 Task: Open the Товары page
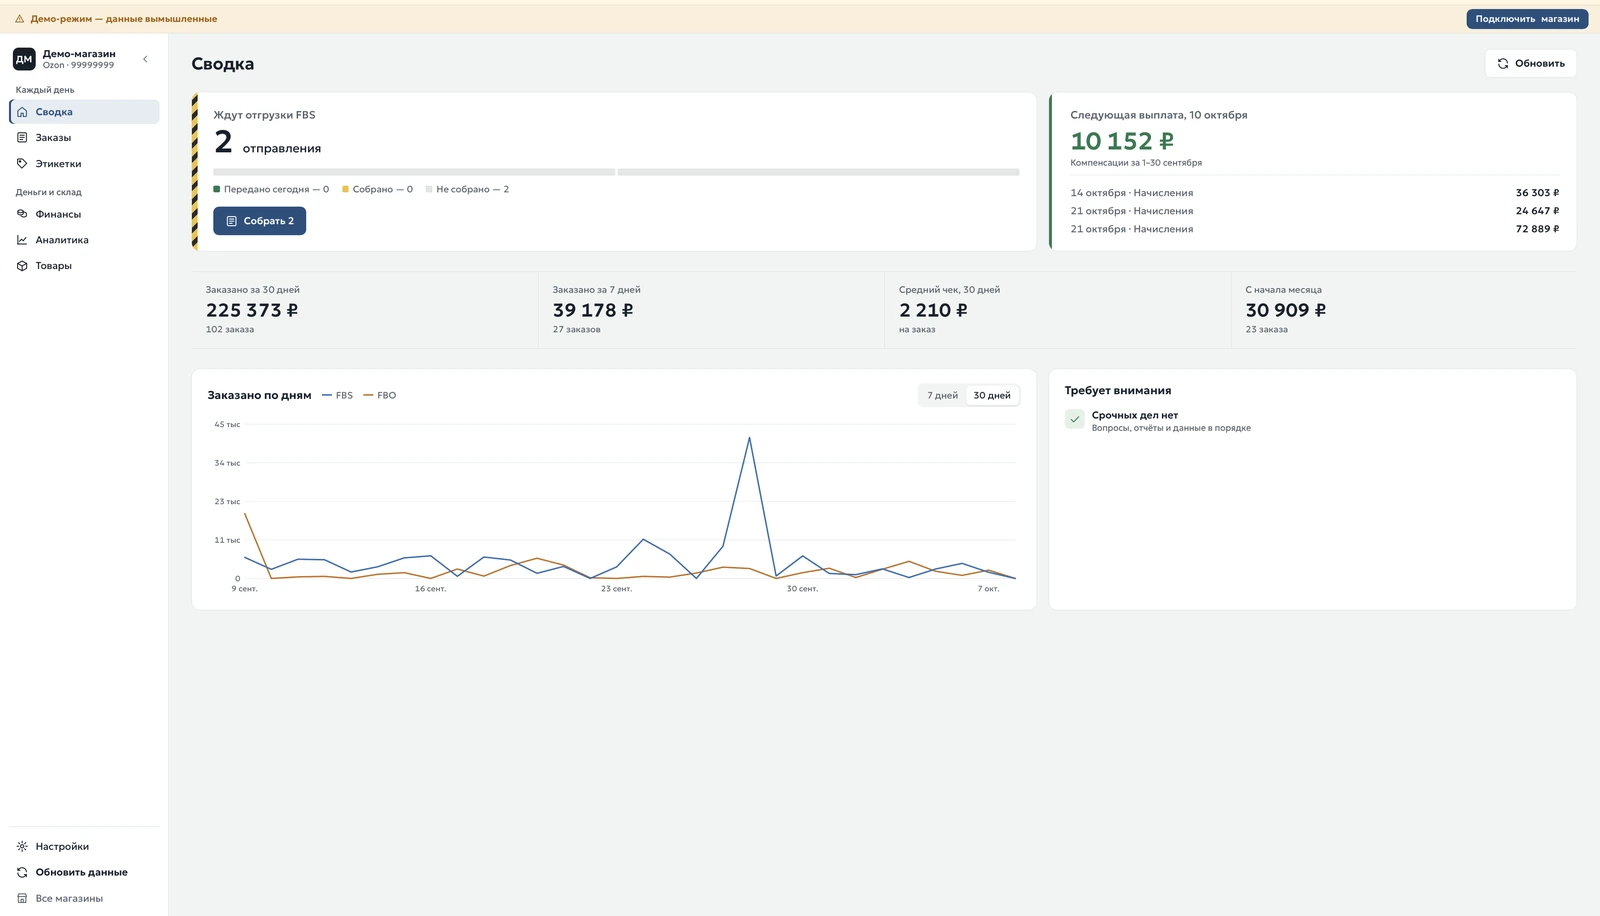(x=84, y=266)
